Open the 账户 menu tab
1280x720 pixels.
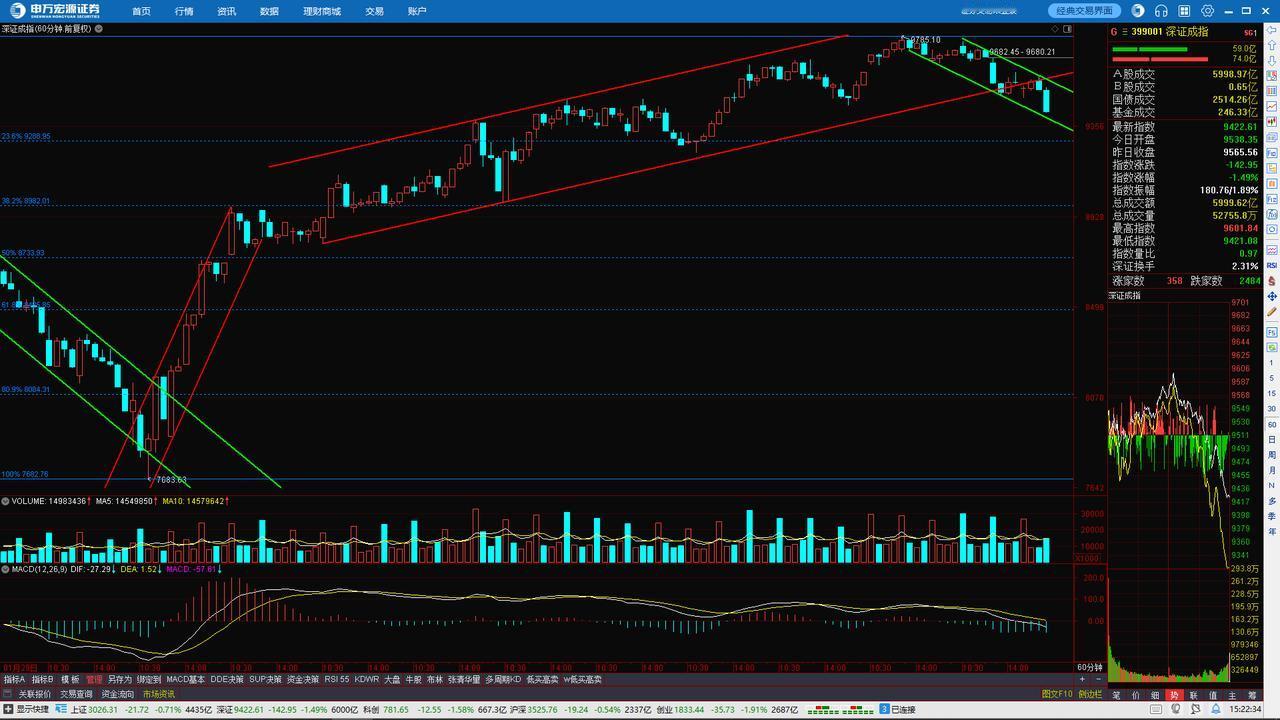coord(417,11)
